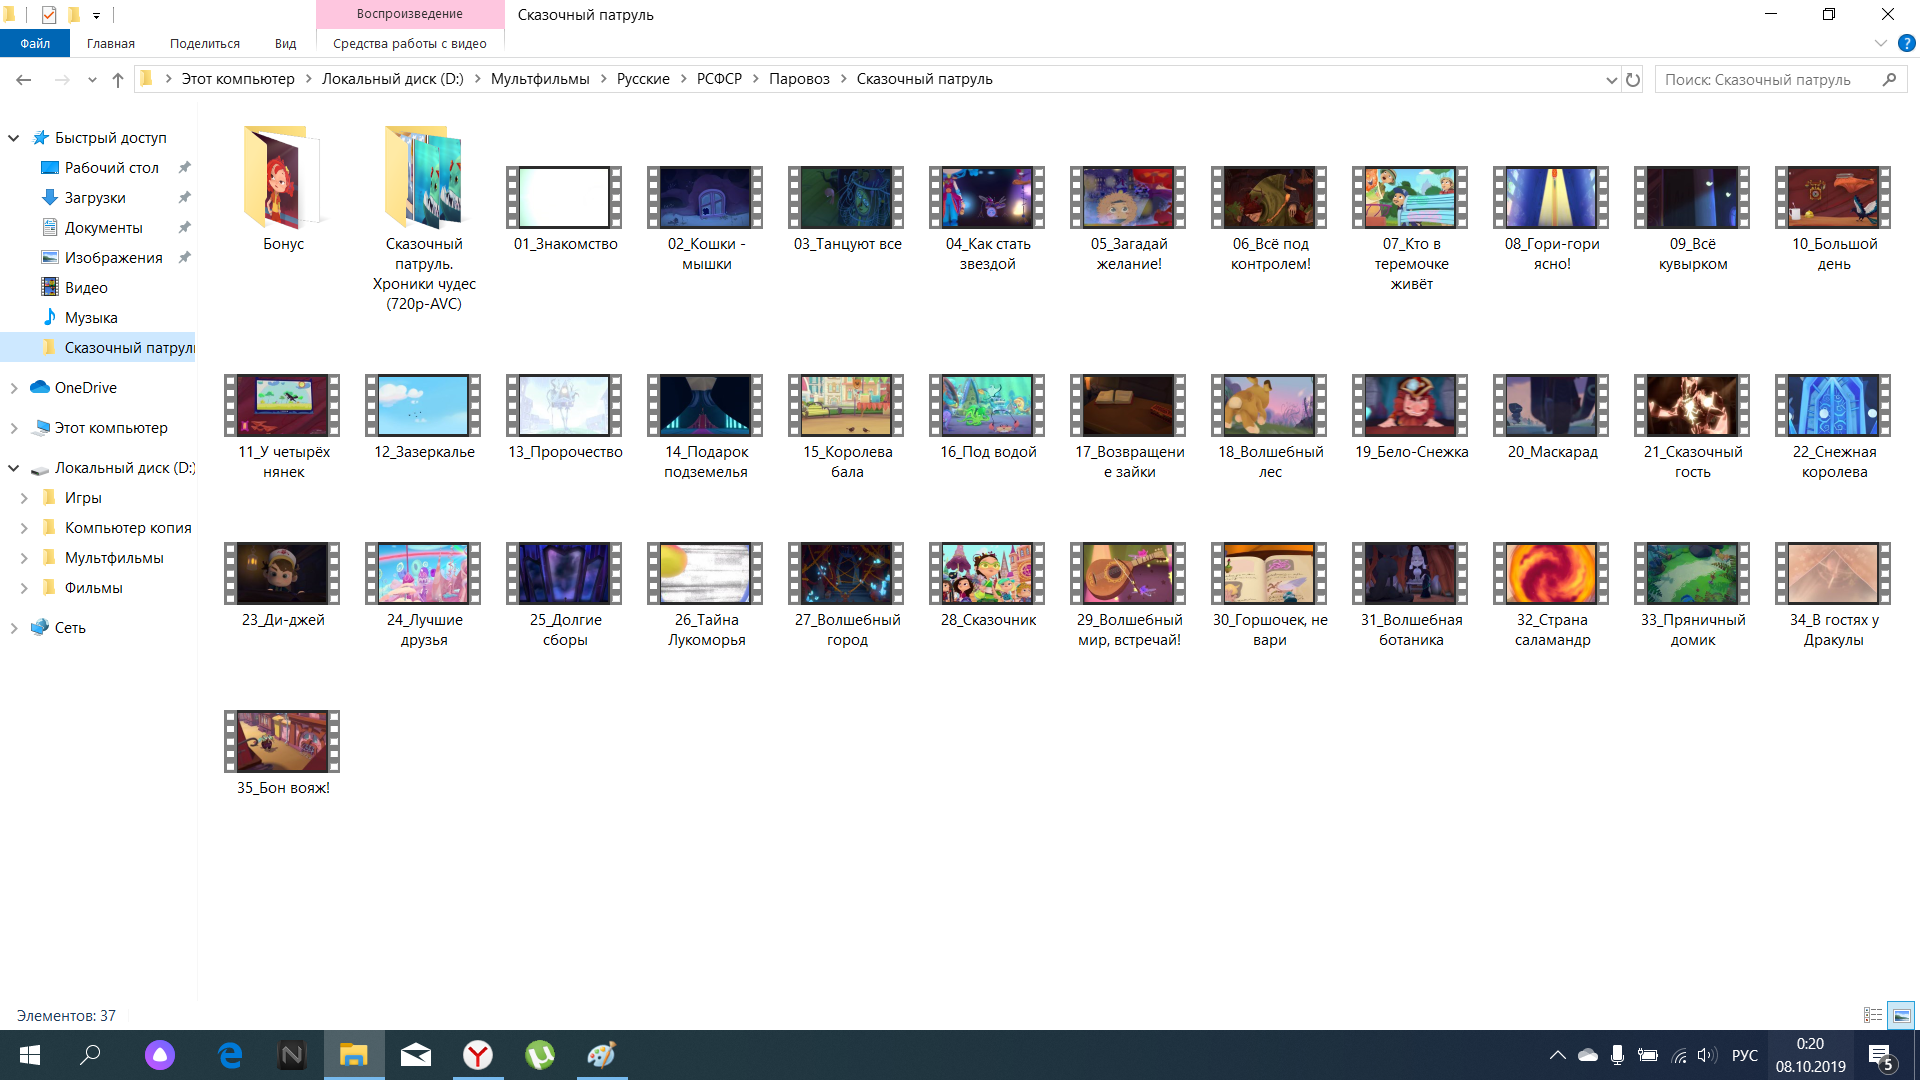Click the quick access properties checkmark icon
Image resolution: width=1920 pixels, height=1080 pixels.
(x=49, y=14)
